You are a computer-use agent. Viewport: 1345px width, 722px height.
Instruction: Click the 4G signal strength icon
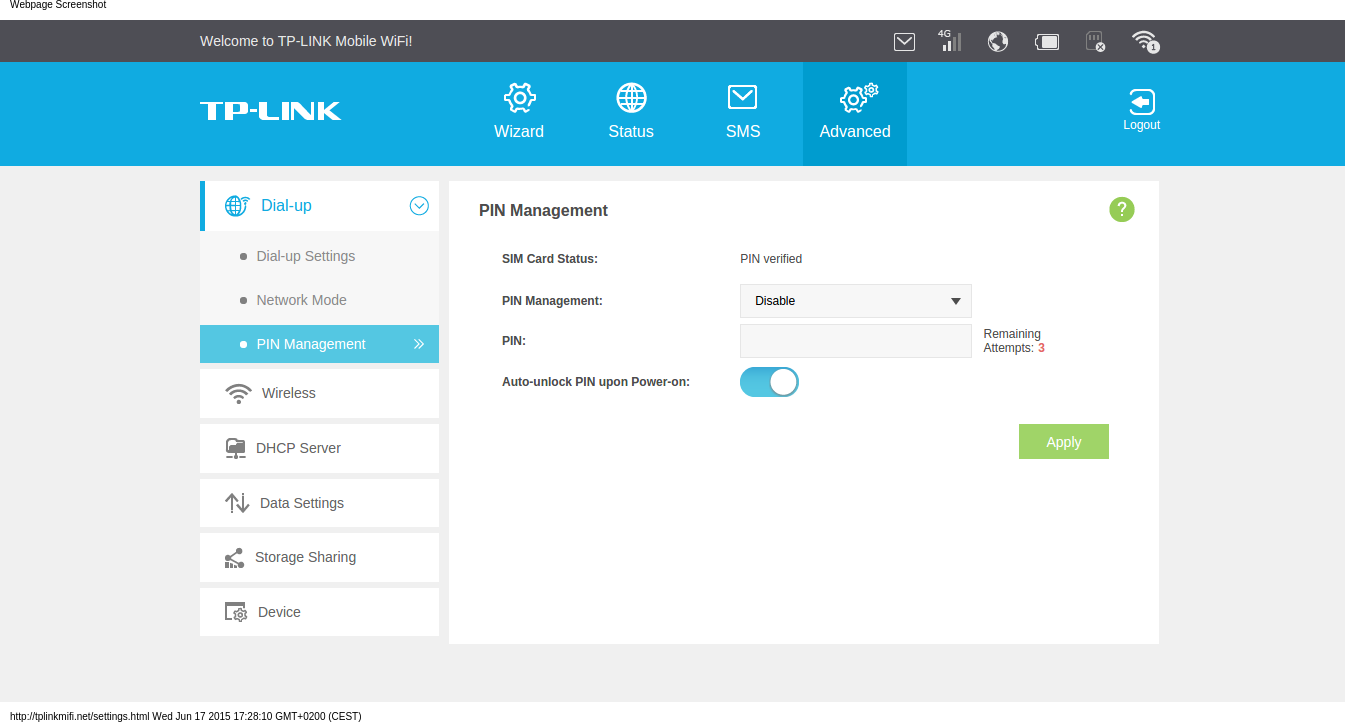coord(949,41)
